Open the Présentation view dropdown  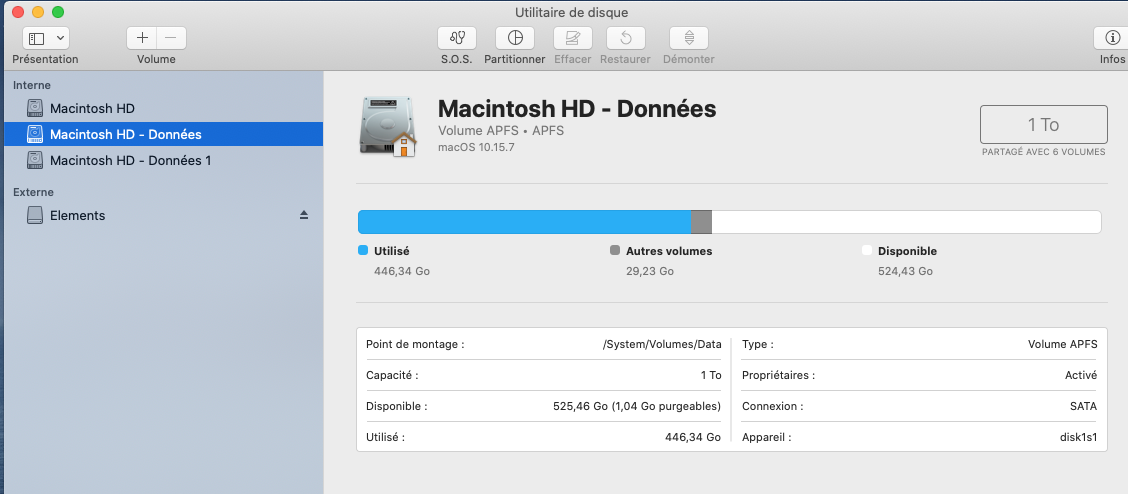coord(46,38)
